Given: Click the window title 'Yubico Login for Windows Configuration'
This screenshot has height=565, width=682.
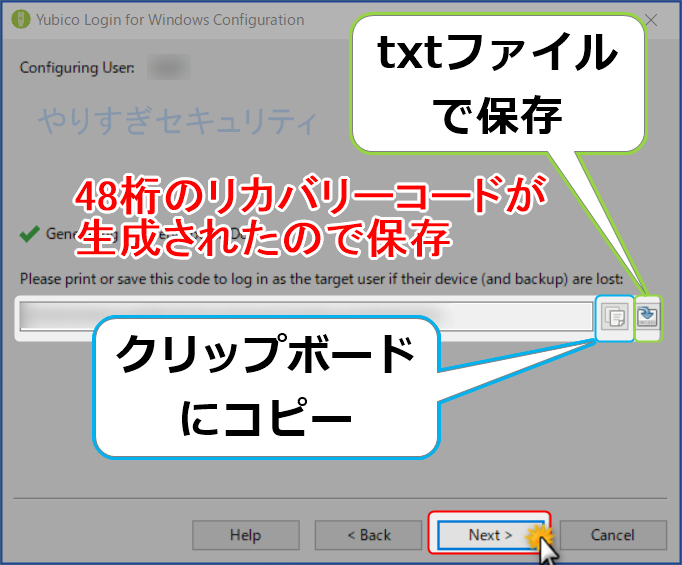Looking at the screenshot, I should [170, 20].
